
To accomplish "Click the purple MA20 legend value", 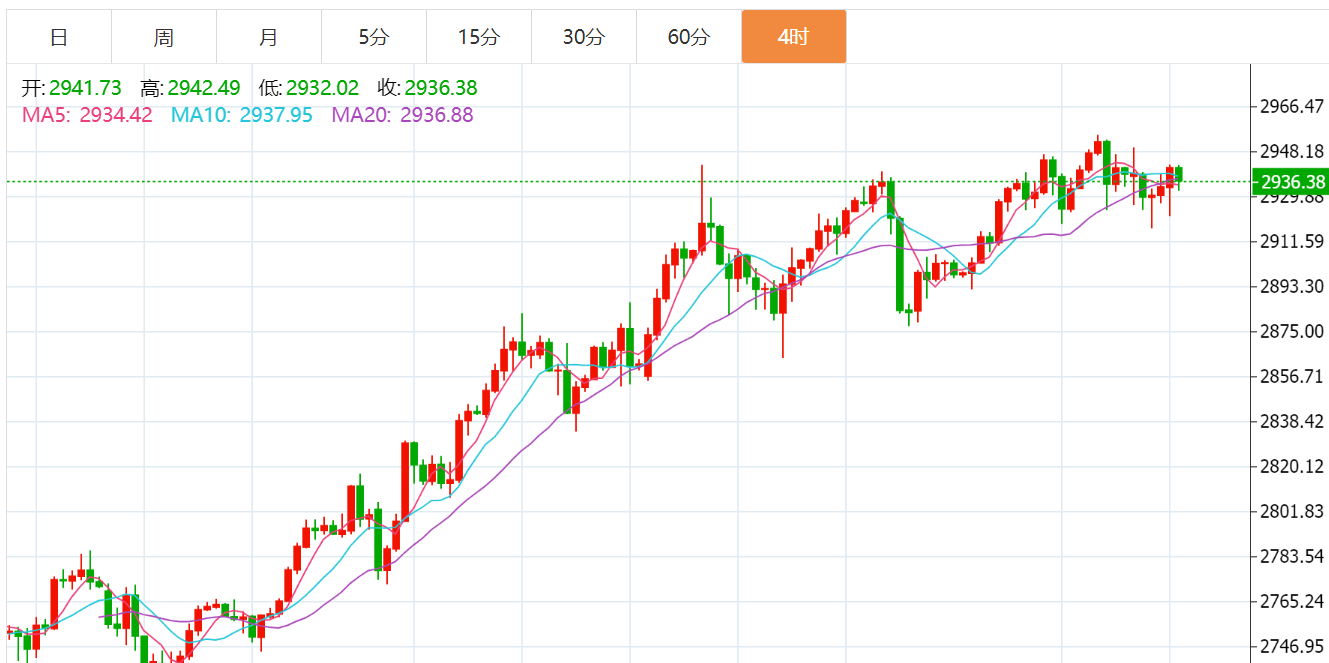I will click(x=436, y=115).
